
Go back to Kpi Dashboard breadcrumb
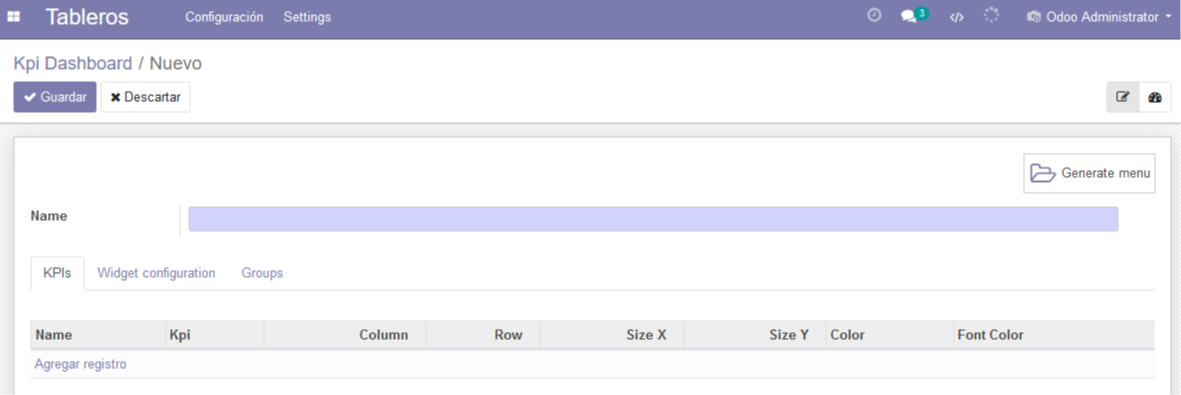point(73,63)
